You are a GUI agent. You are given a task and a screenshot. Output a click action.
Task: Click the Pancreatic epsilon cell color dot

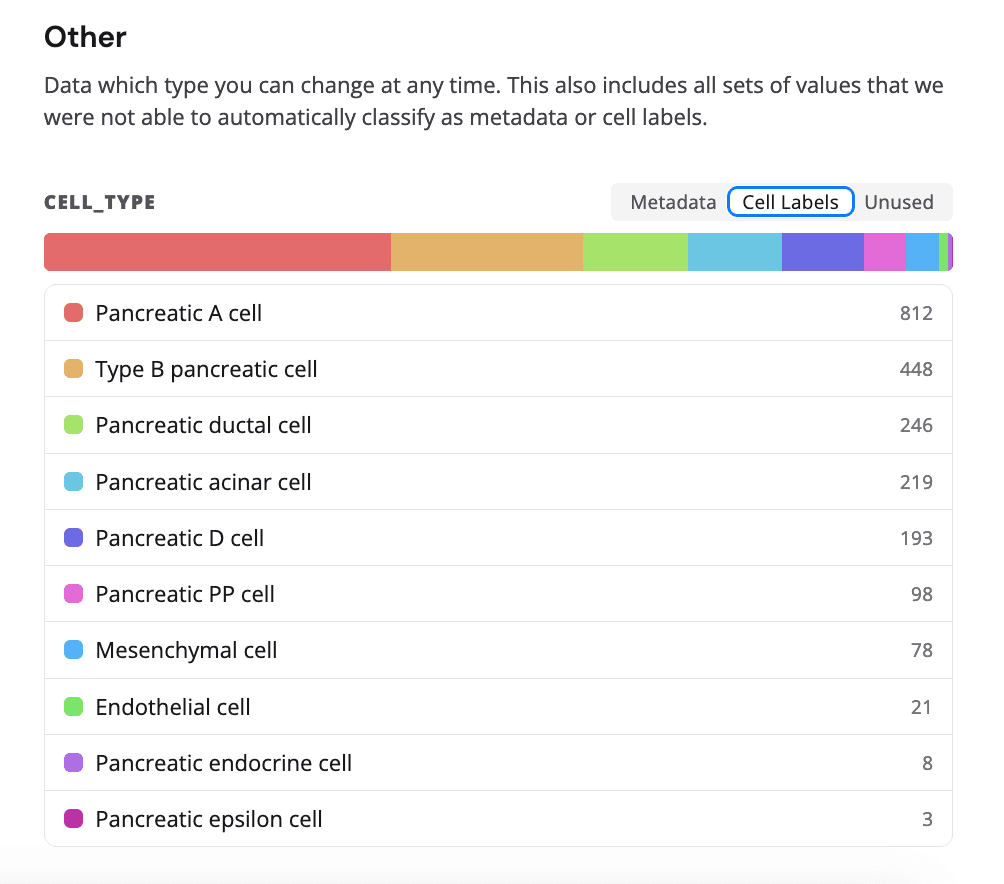(x=73, y=819)
